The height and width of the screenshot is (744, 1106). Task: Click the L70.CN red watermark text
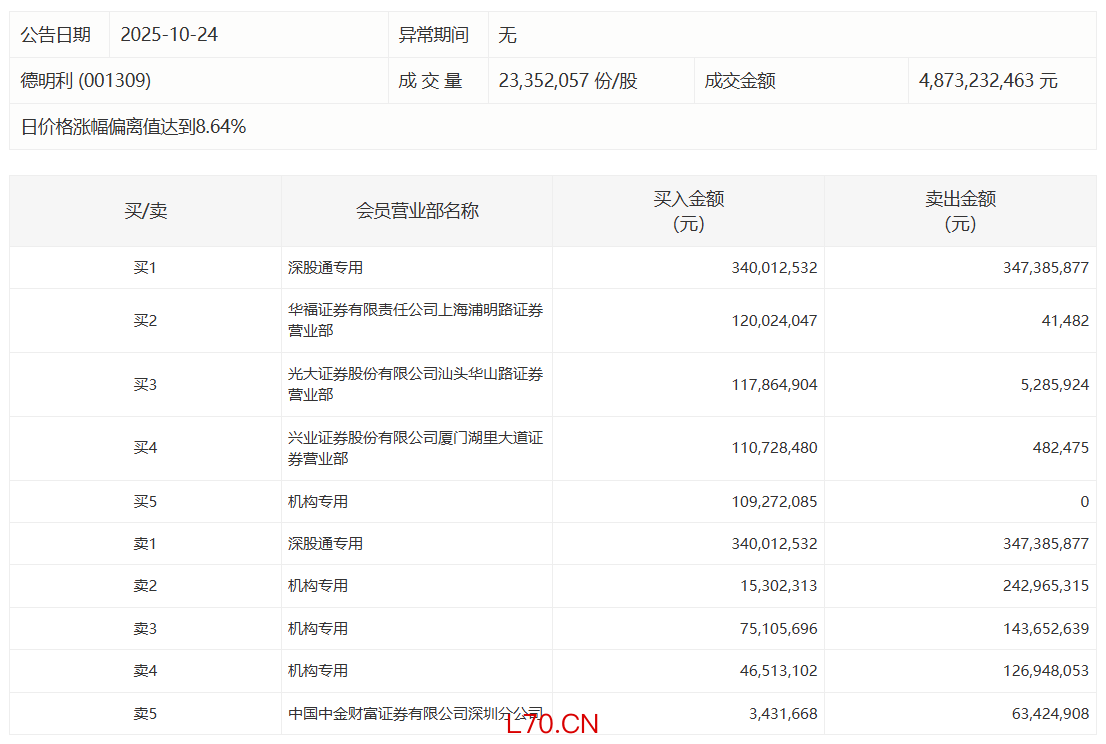[x=552, y=724]
